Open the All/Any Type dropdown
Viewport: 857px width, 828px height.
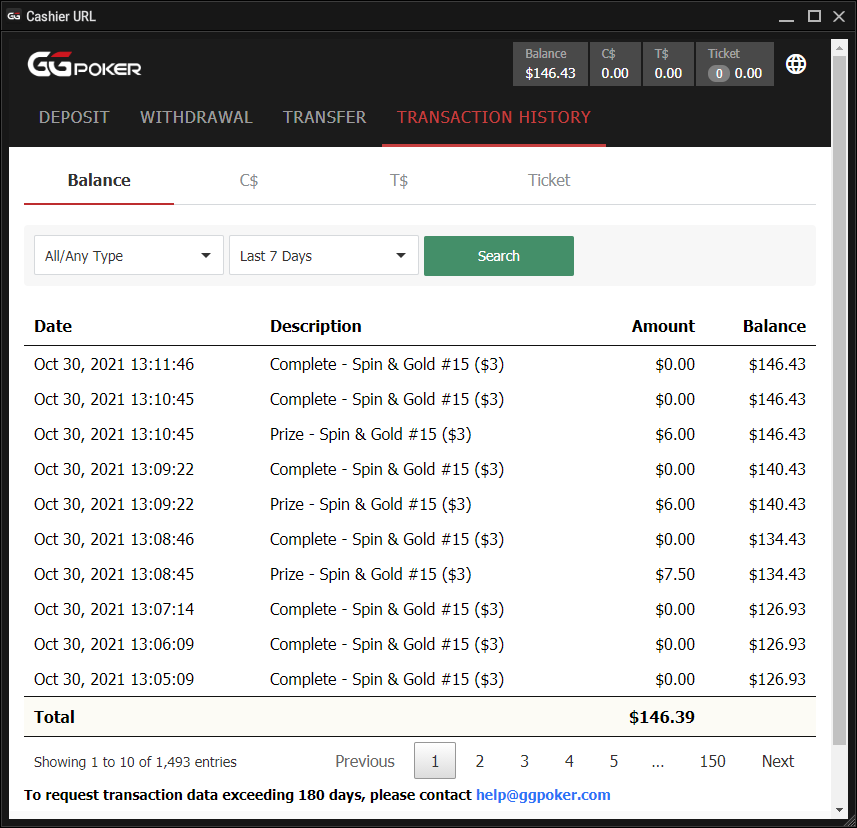click(x=129, y=256)
